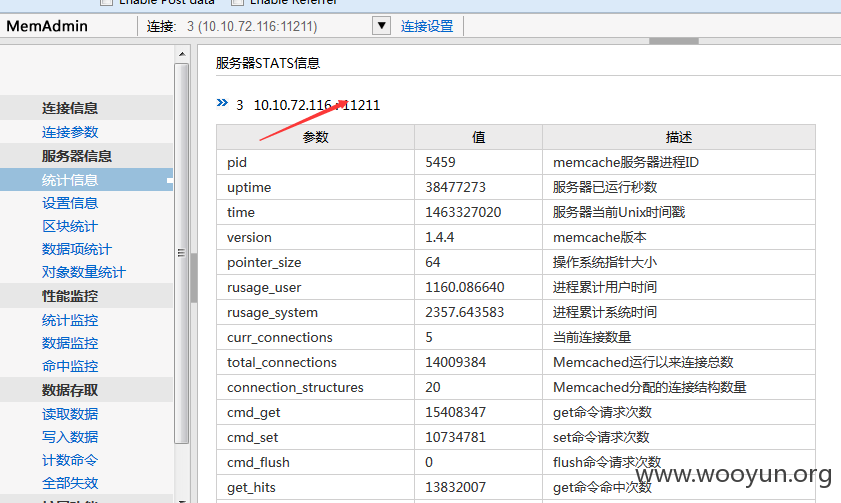Toggle the Enable Post data checkbox

click(x=107, y=2)
